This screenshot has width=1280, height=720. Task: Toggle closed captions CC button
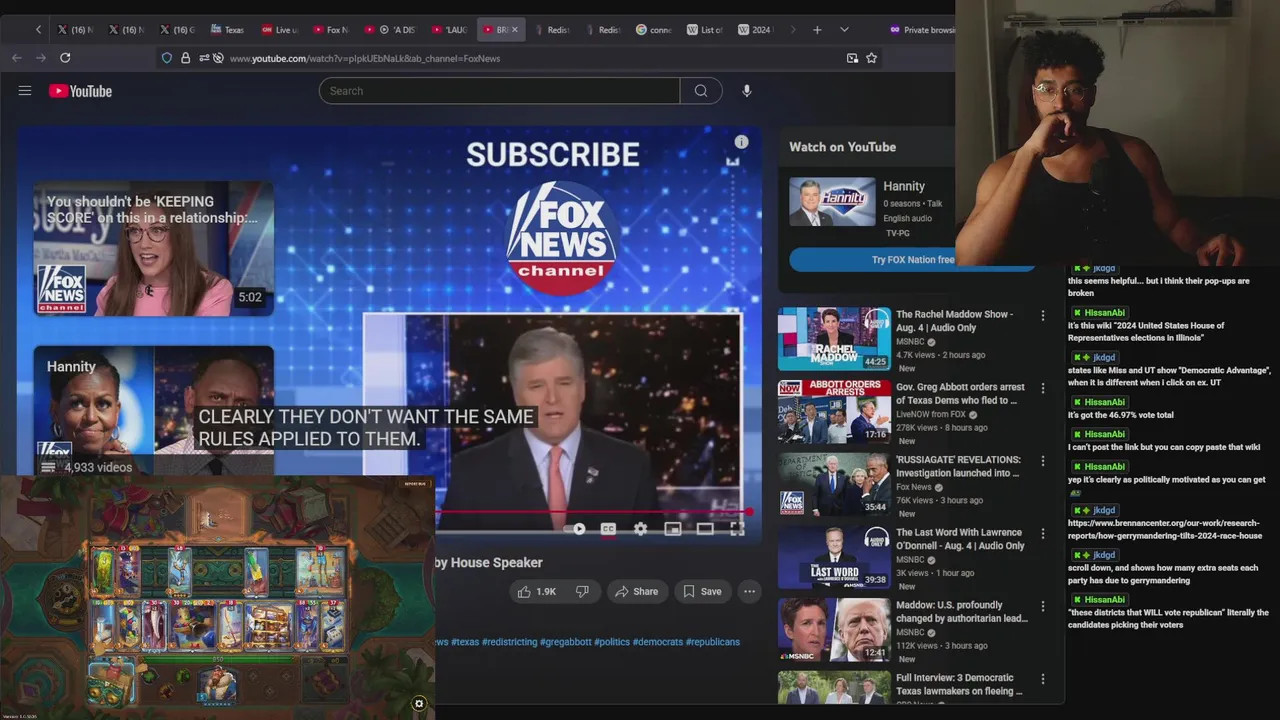click(608, 529)
